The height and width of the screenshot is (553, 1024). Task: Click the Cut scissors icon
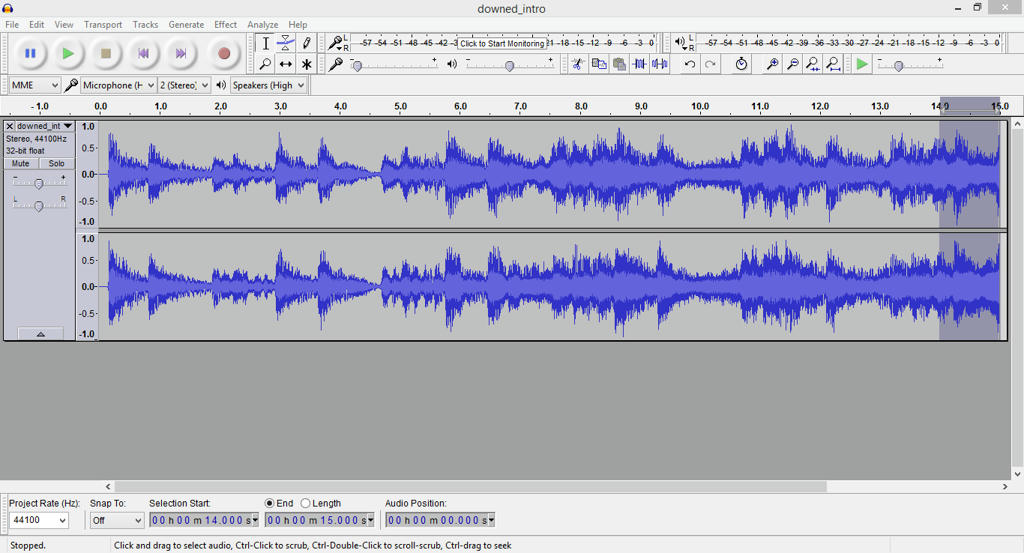pos(577,64)
